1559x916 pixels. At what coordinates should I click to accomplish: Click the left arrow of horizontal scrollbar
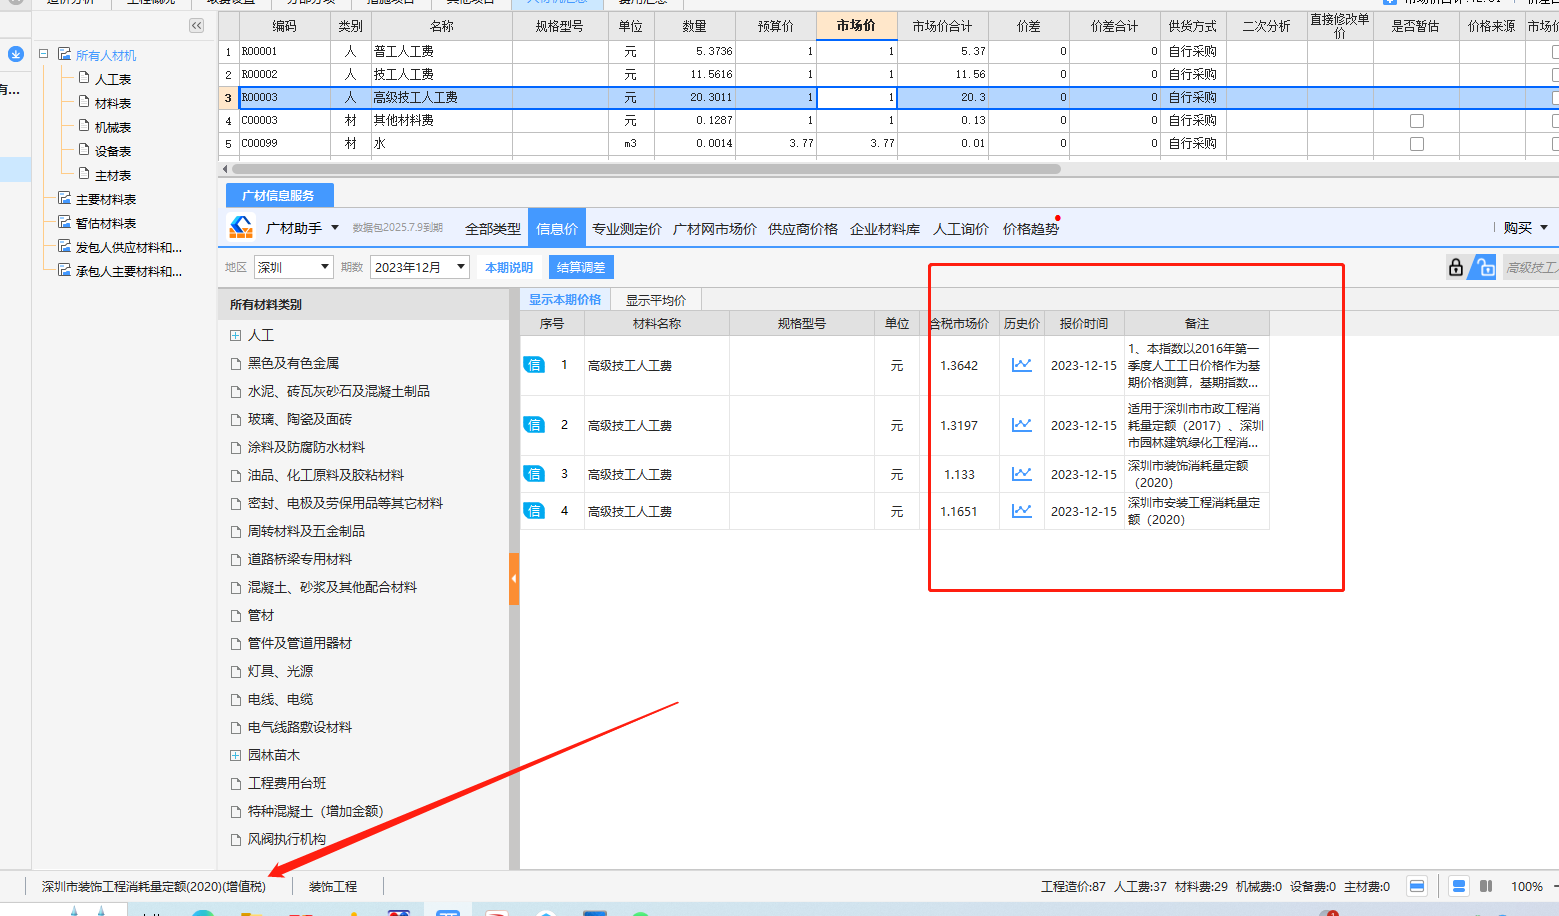tap(225, 169)
